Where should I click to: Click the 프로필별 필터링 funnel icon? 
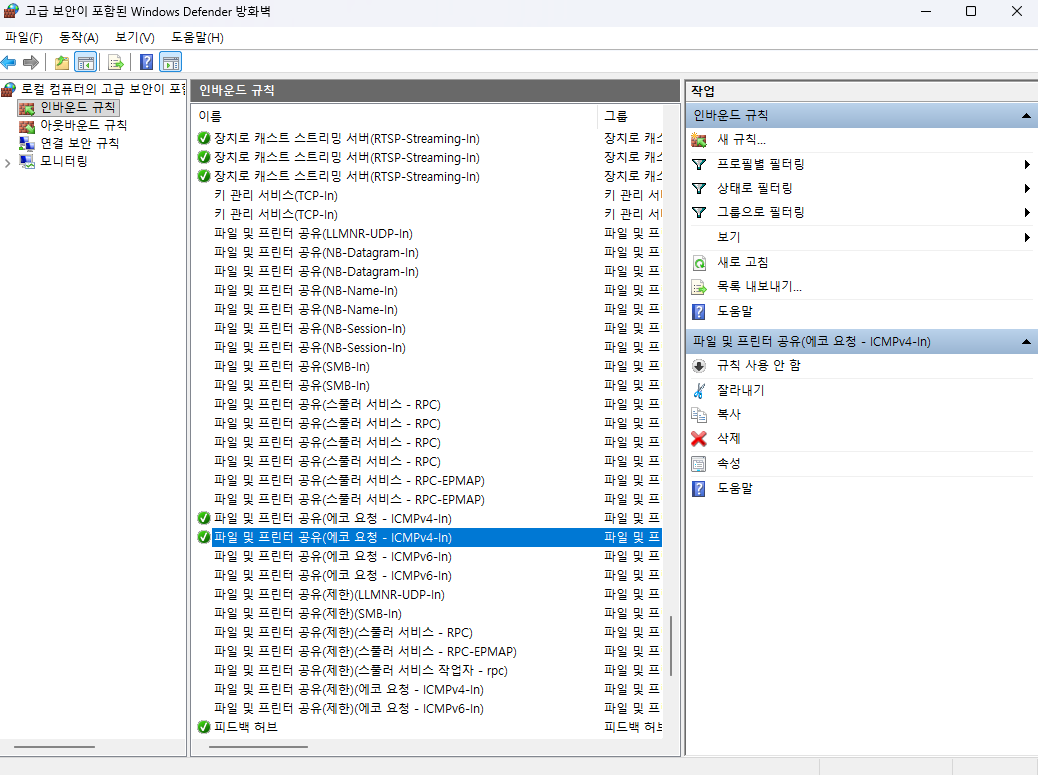click(699, 164)
